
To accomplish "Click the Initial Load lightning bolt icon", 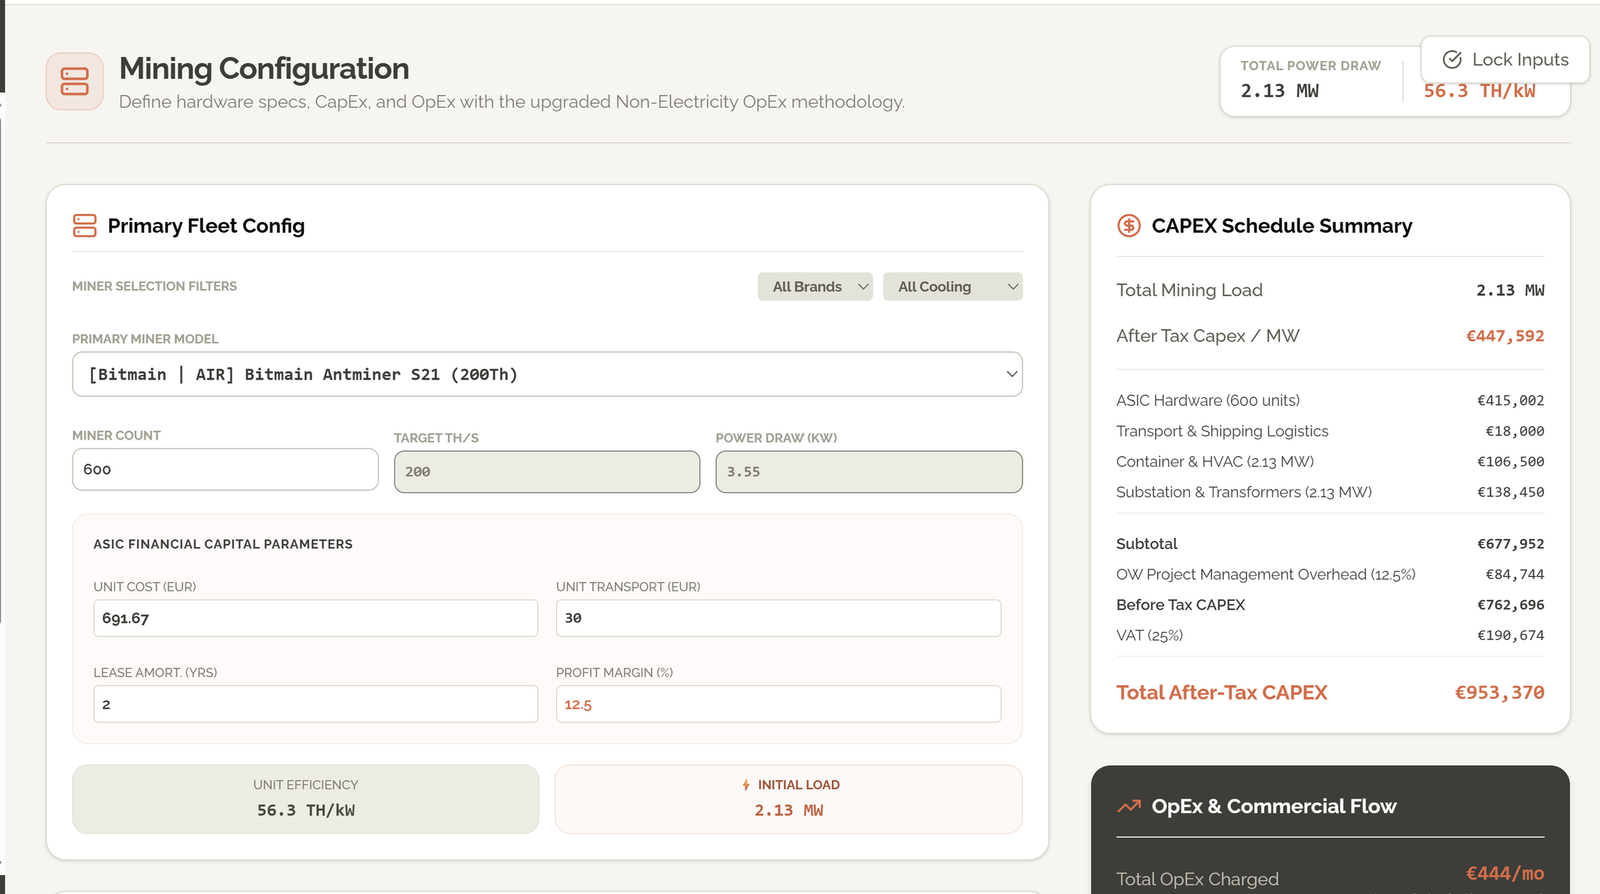I will click(x=746, y=785).
